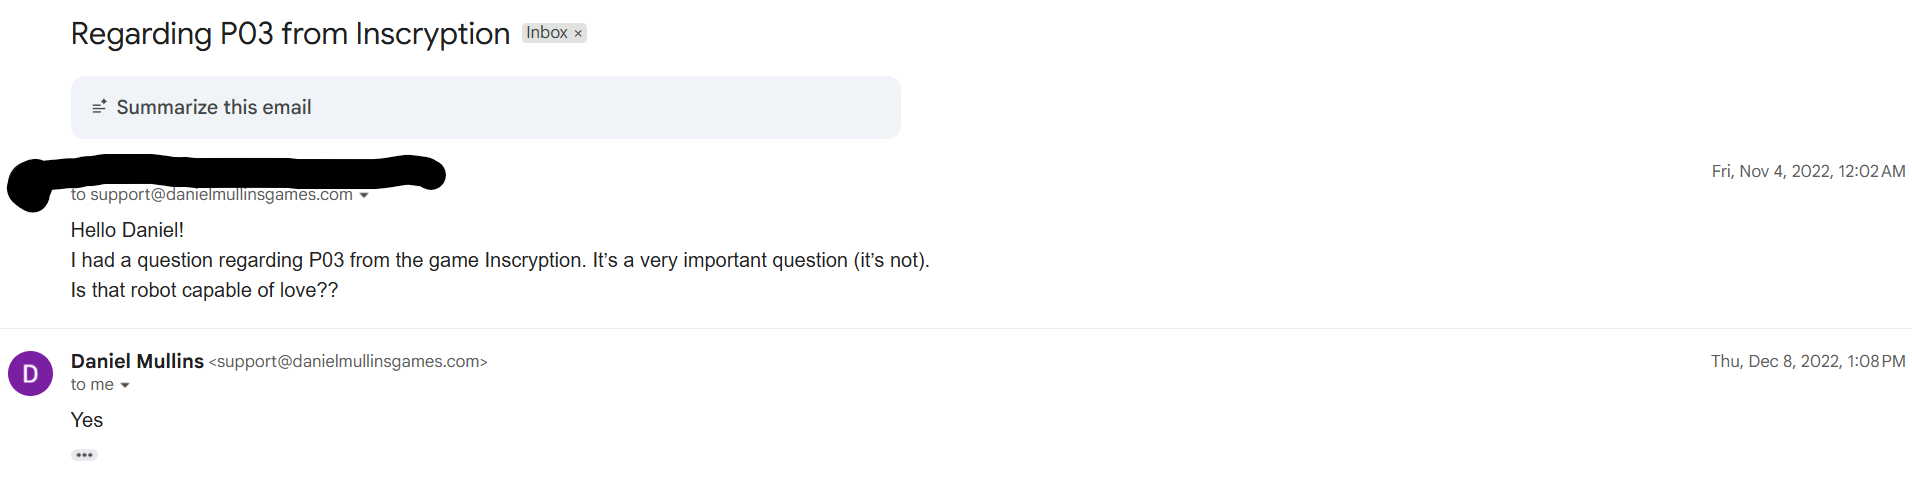Click the "to me" recipient text
This screenshot has height=477, width=1912.
pos(92,385)
